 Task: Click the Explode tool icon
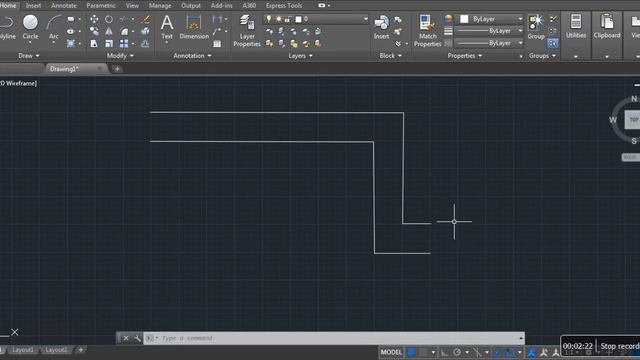(x=145, y=31)
